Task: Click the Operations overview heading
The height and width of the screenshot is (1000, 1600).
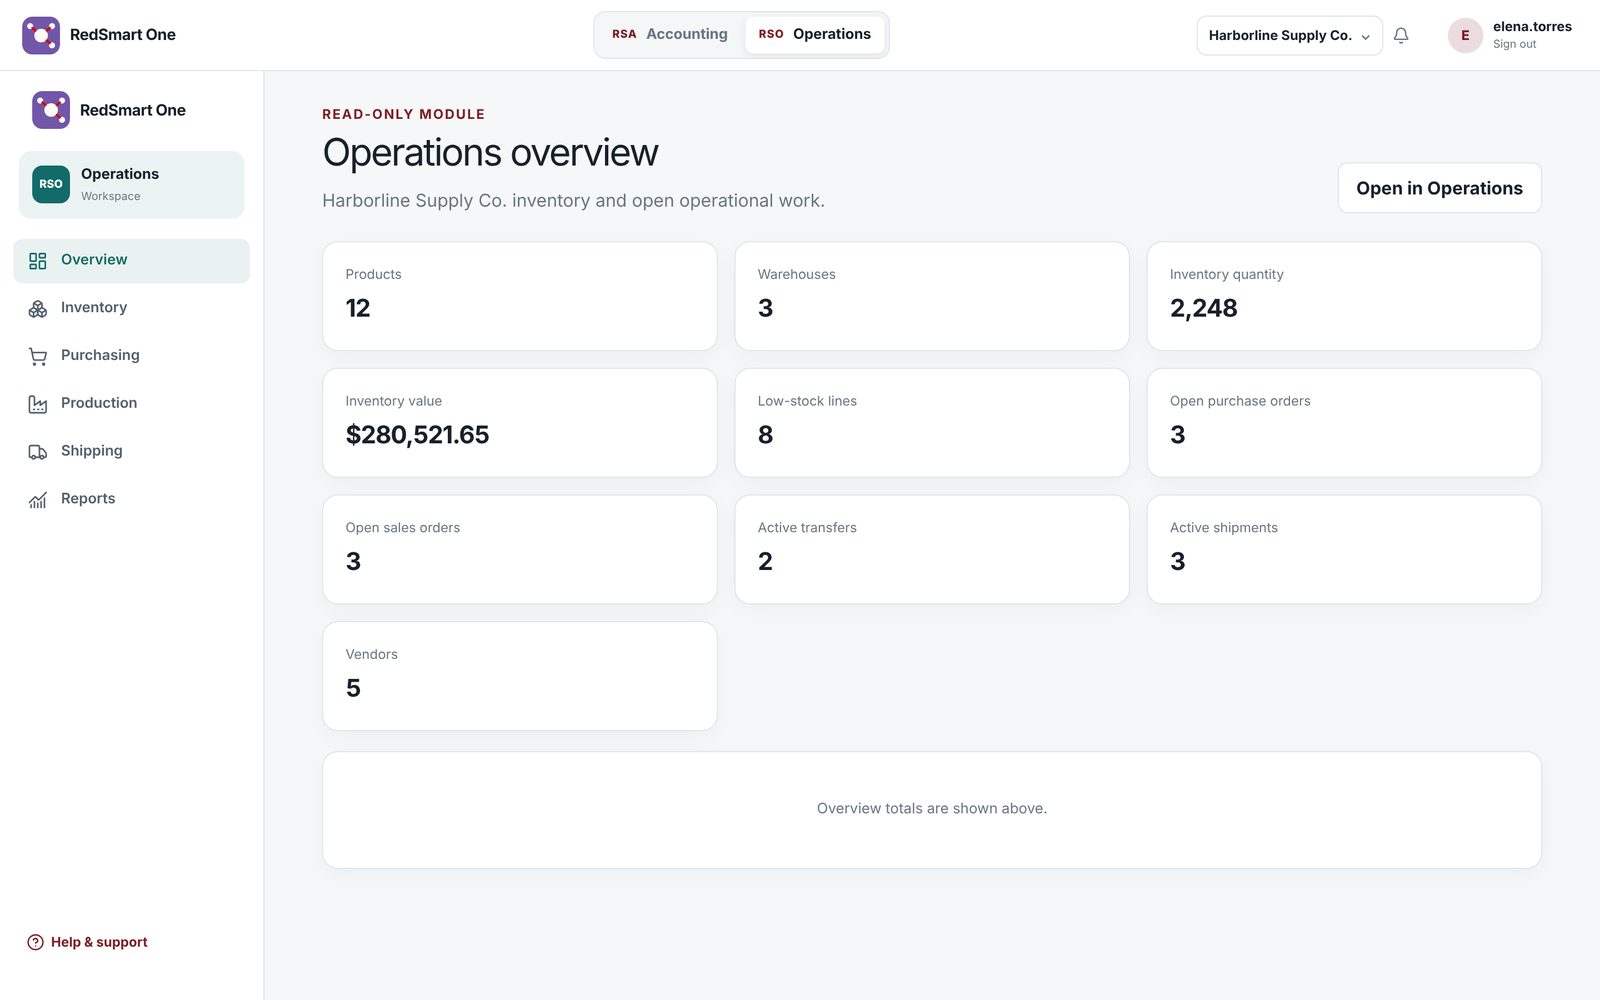Action: click(490, 153)
